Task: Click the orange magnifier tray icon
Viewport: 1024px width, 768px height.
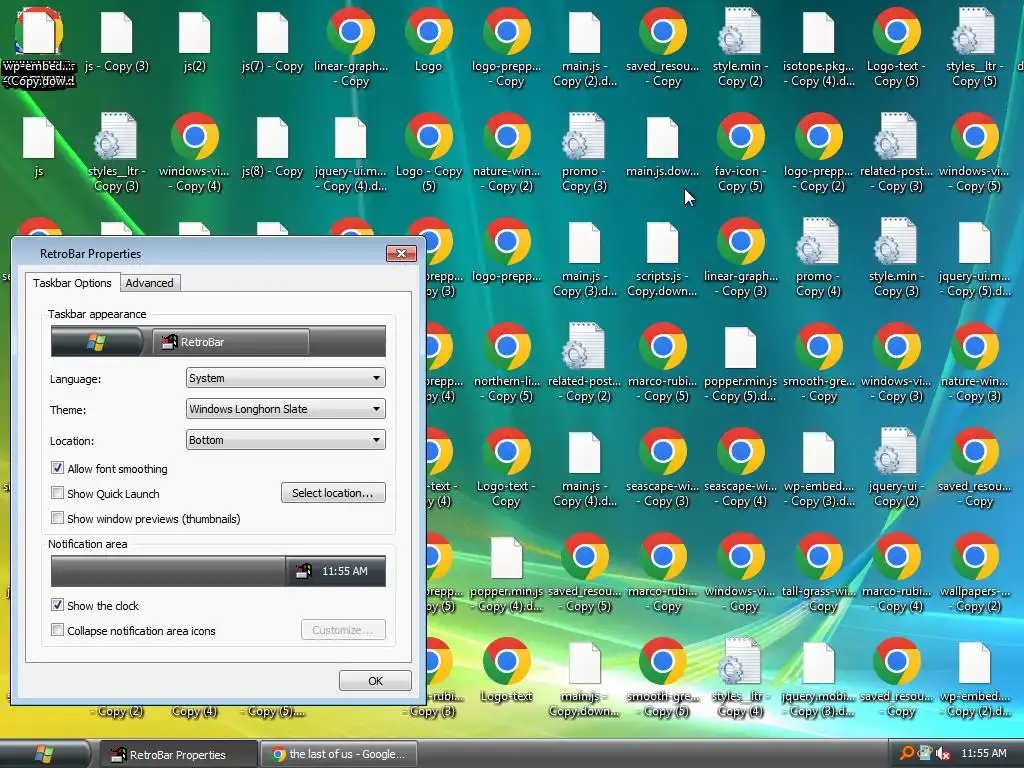Action: (x=906, y=753)
